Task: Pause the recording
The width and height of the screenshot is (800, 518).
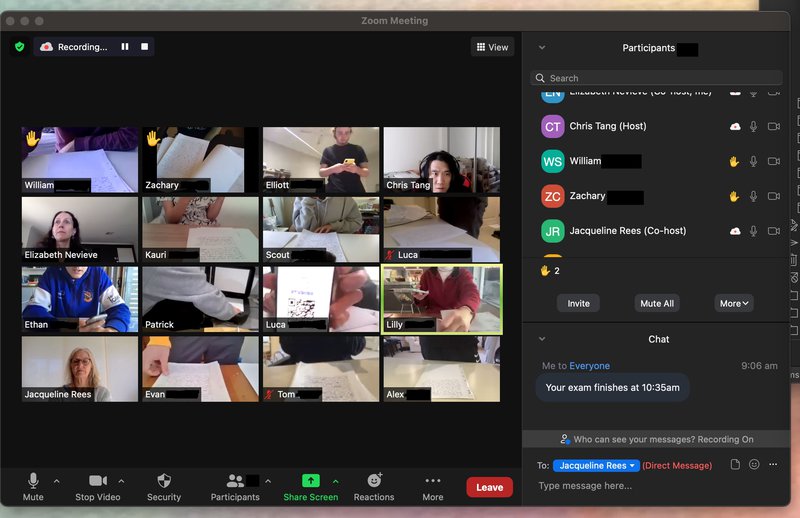Action: [125, 47]
